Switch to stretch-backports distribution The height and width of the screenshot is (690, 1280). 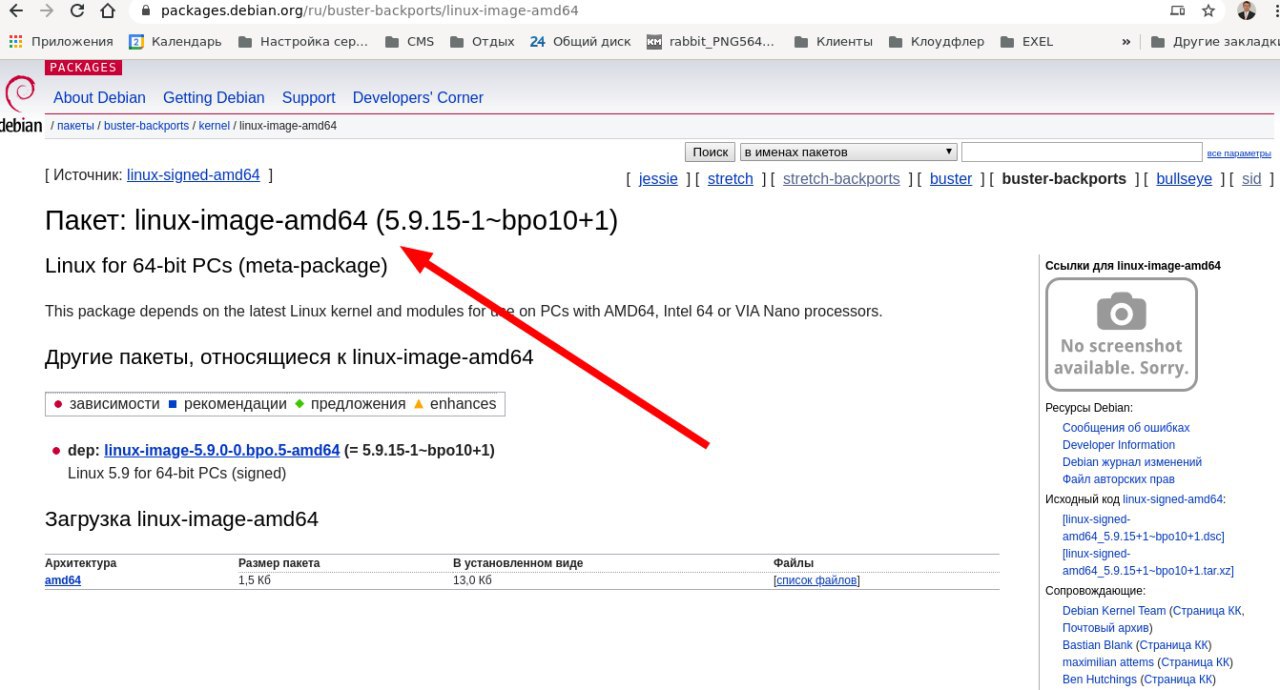(841, 179)
